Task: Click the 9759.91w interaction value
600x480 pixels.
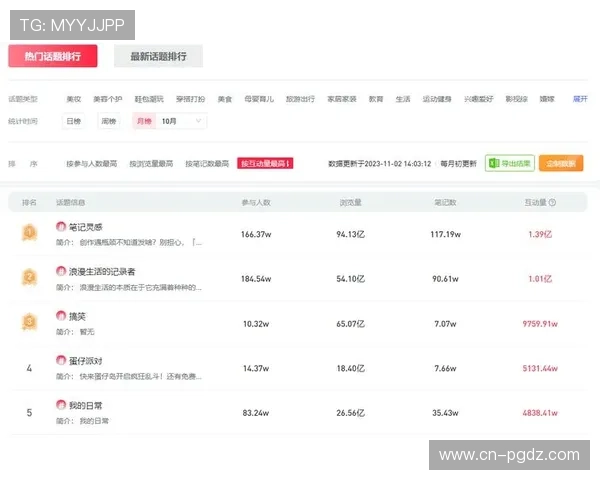Action: click(x=540, y=324)
